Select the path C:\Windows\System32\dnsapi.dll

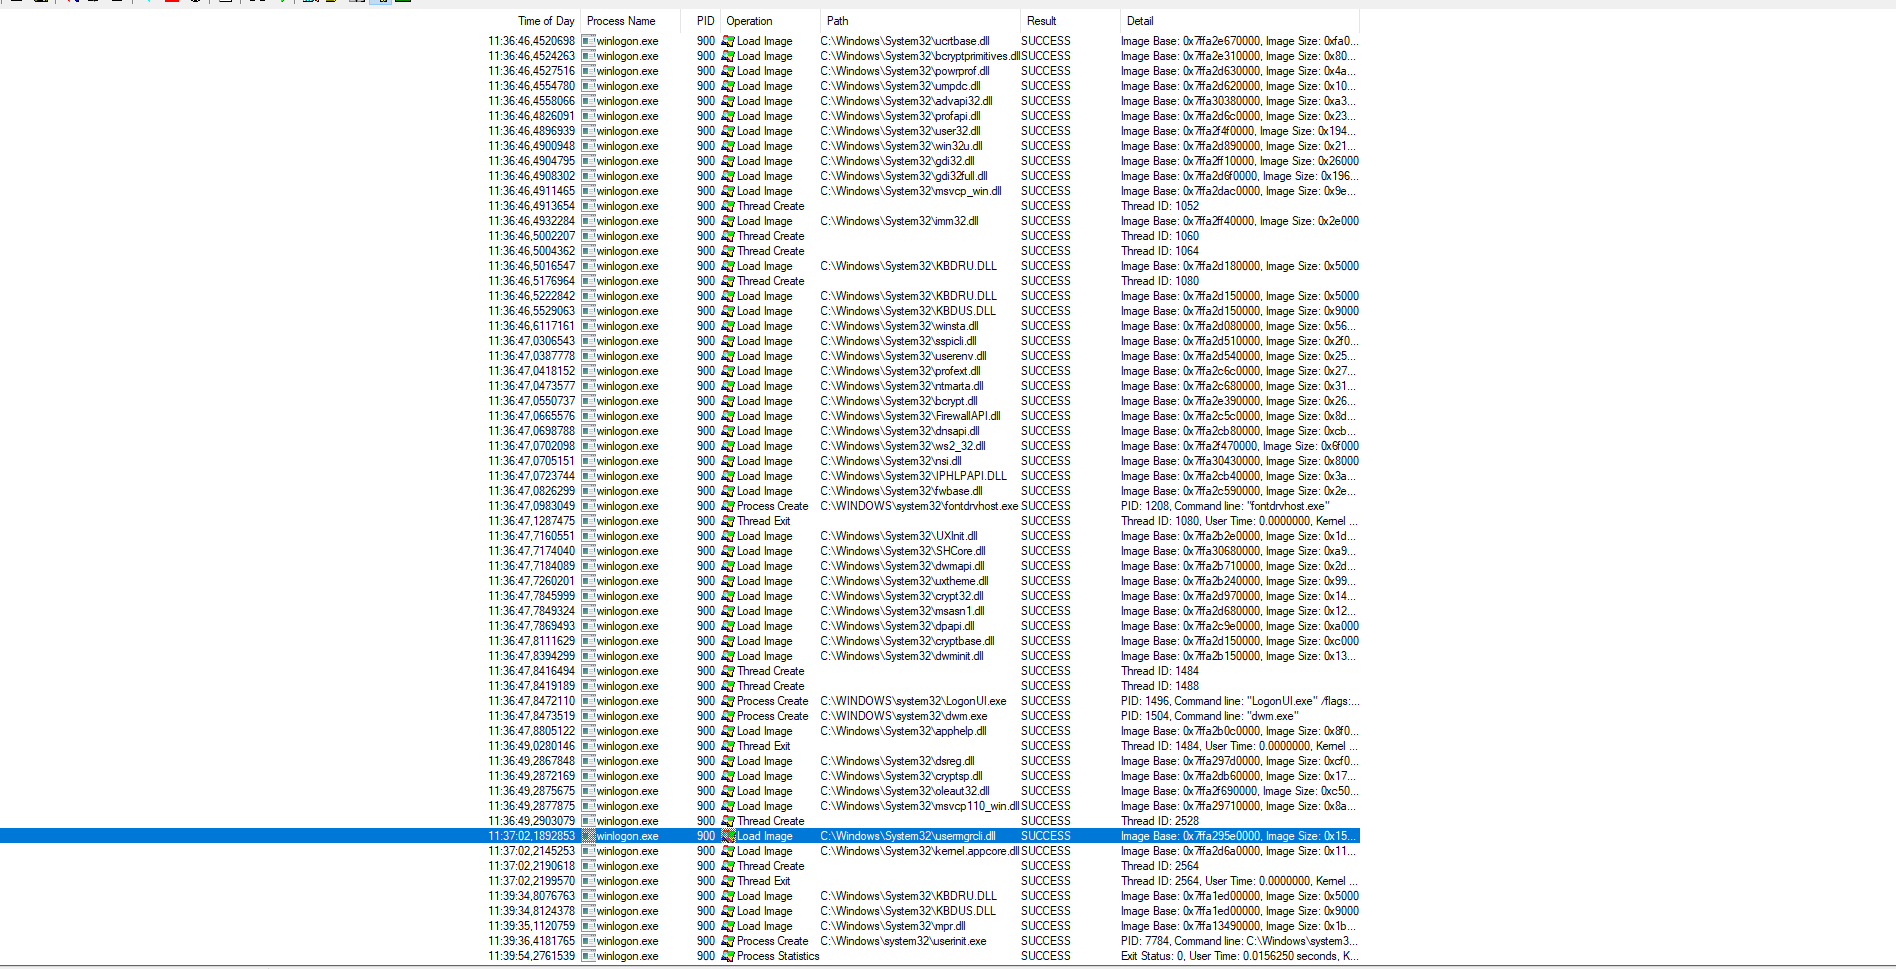pos(901,431)
